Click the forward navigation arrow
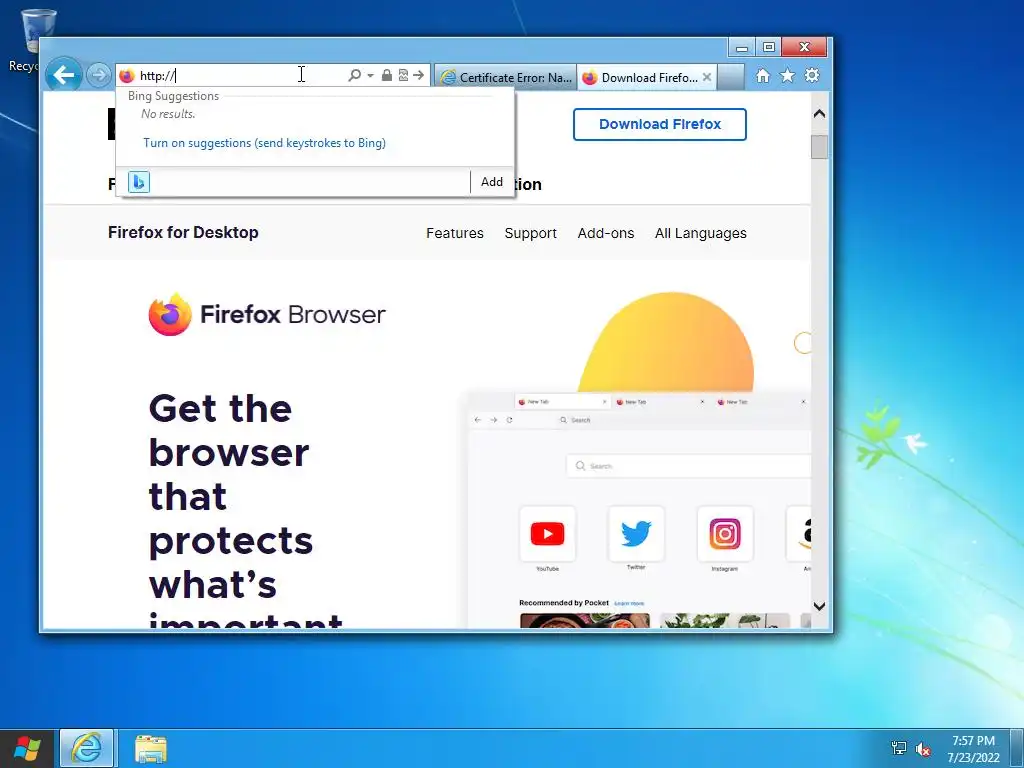This screenshot has width=1024, height=768. click(x=98, y=75)
